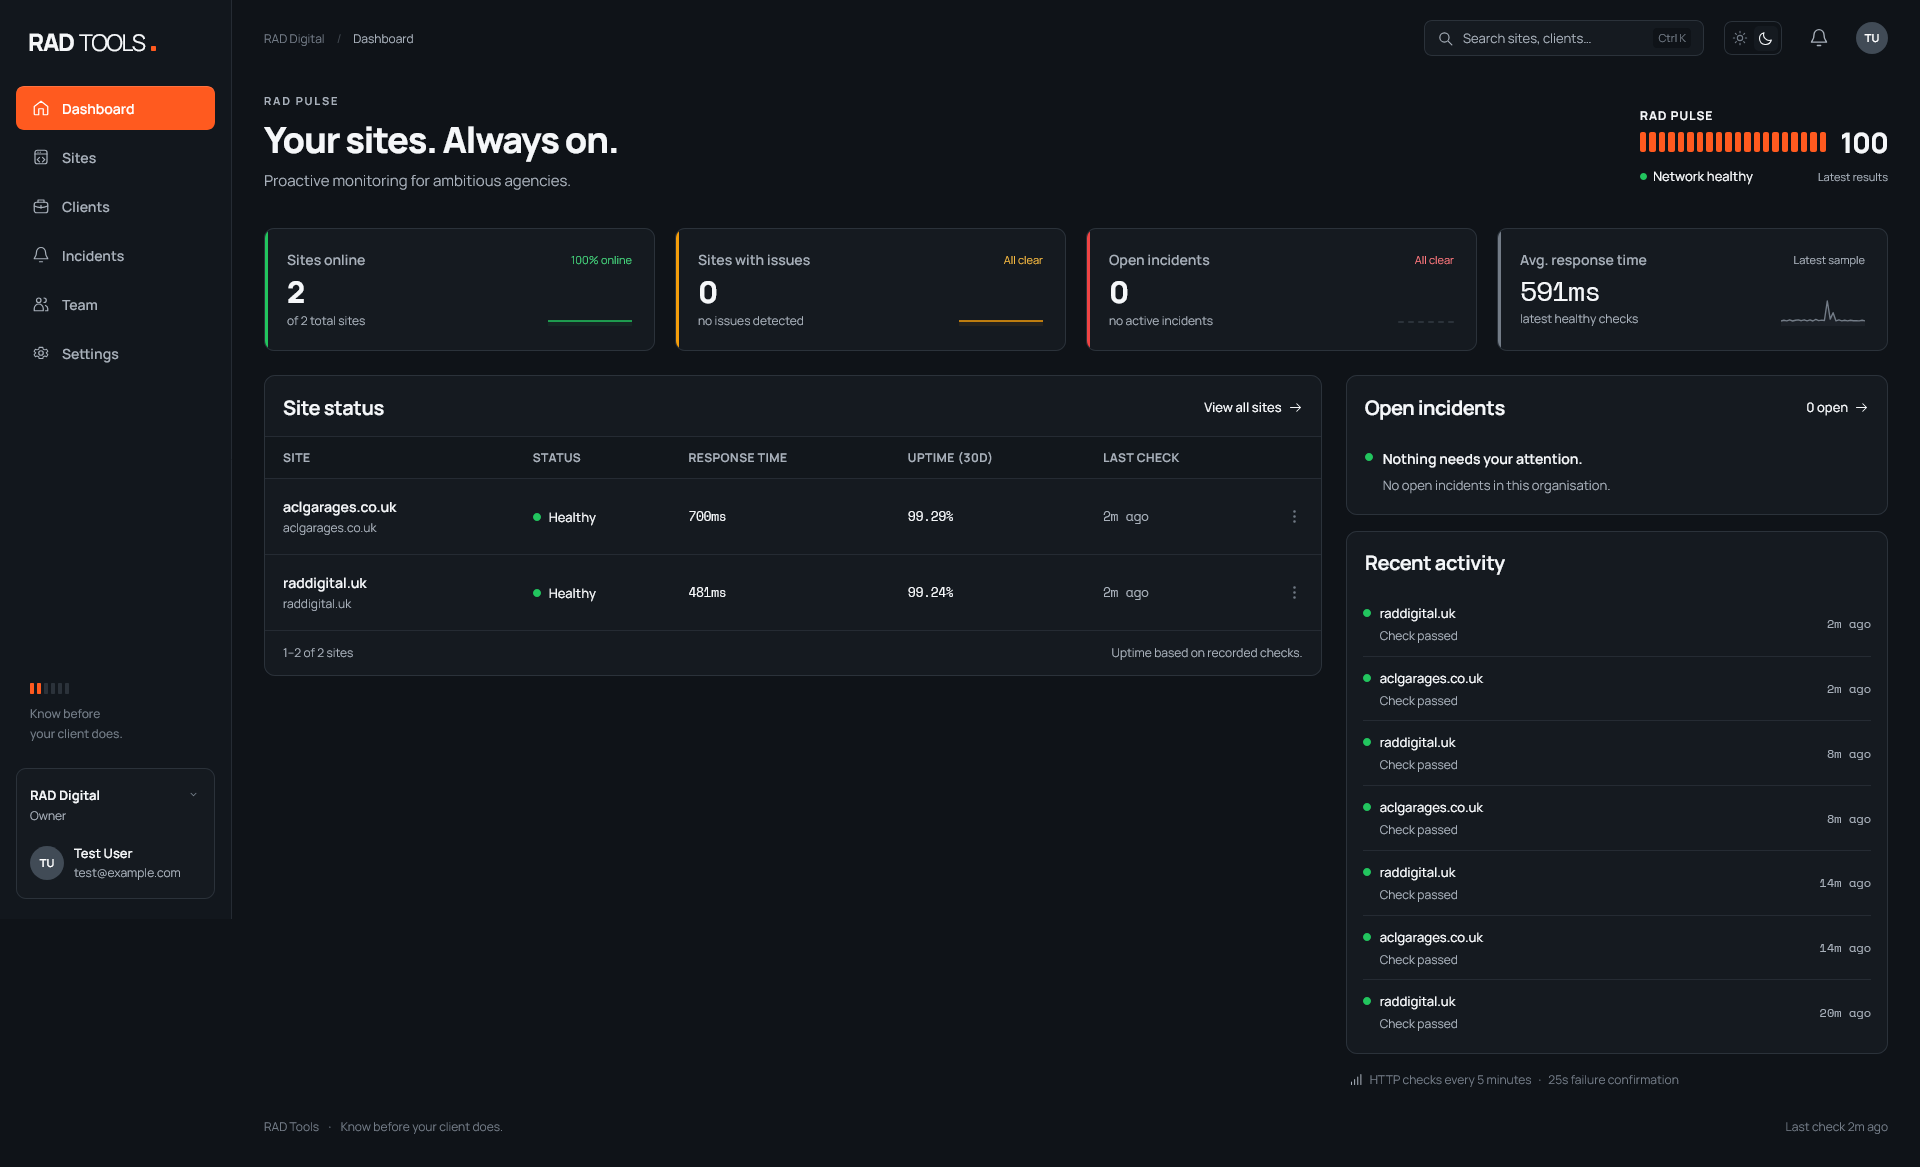
Task: Click the Settings gear icon
Action: coord(41,353)
